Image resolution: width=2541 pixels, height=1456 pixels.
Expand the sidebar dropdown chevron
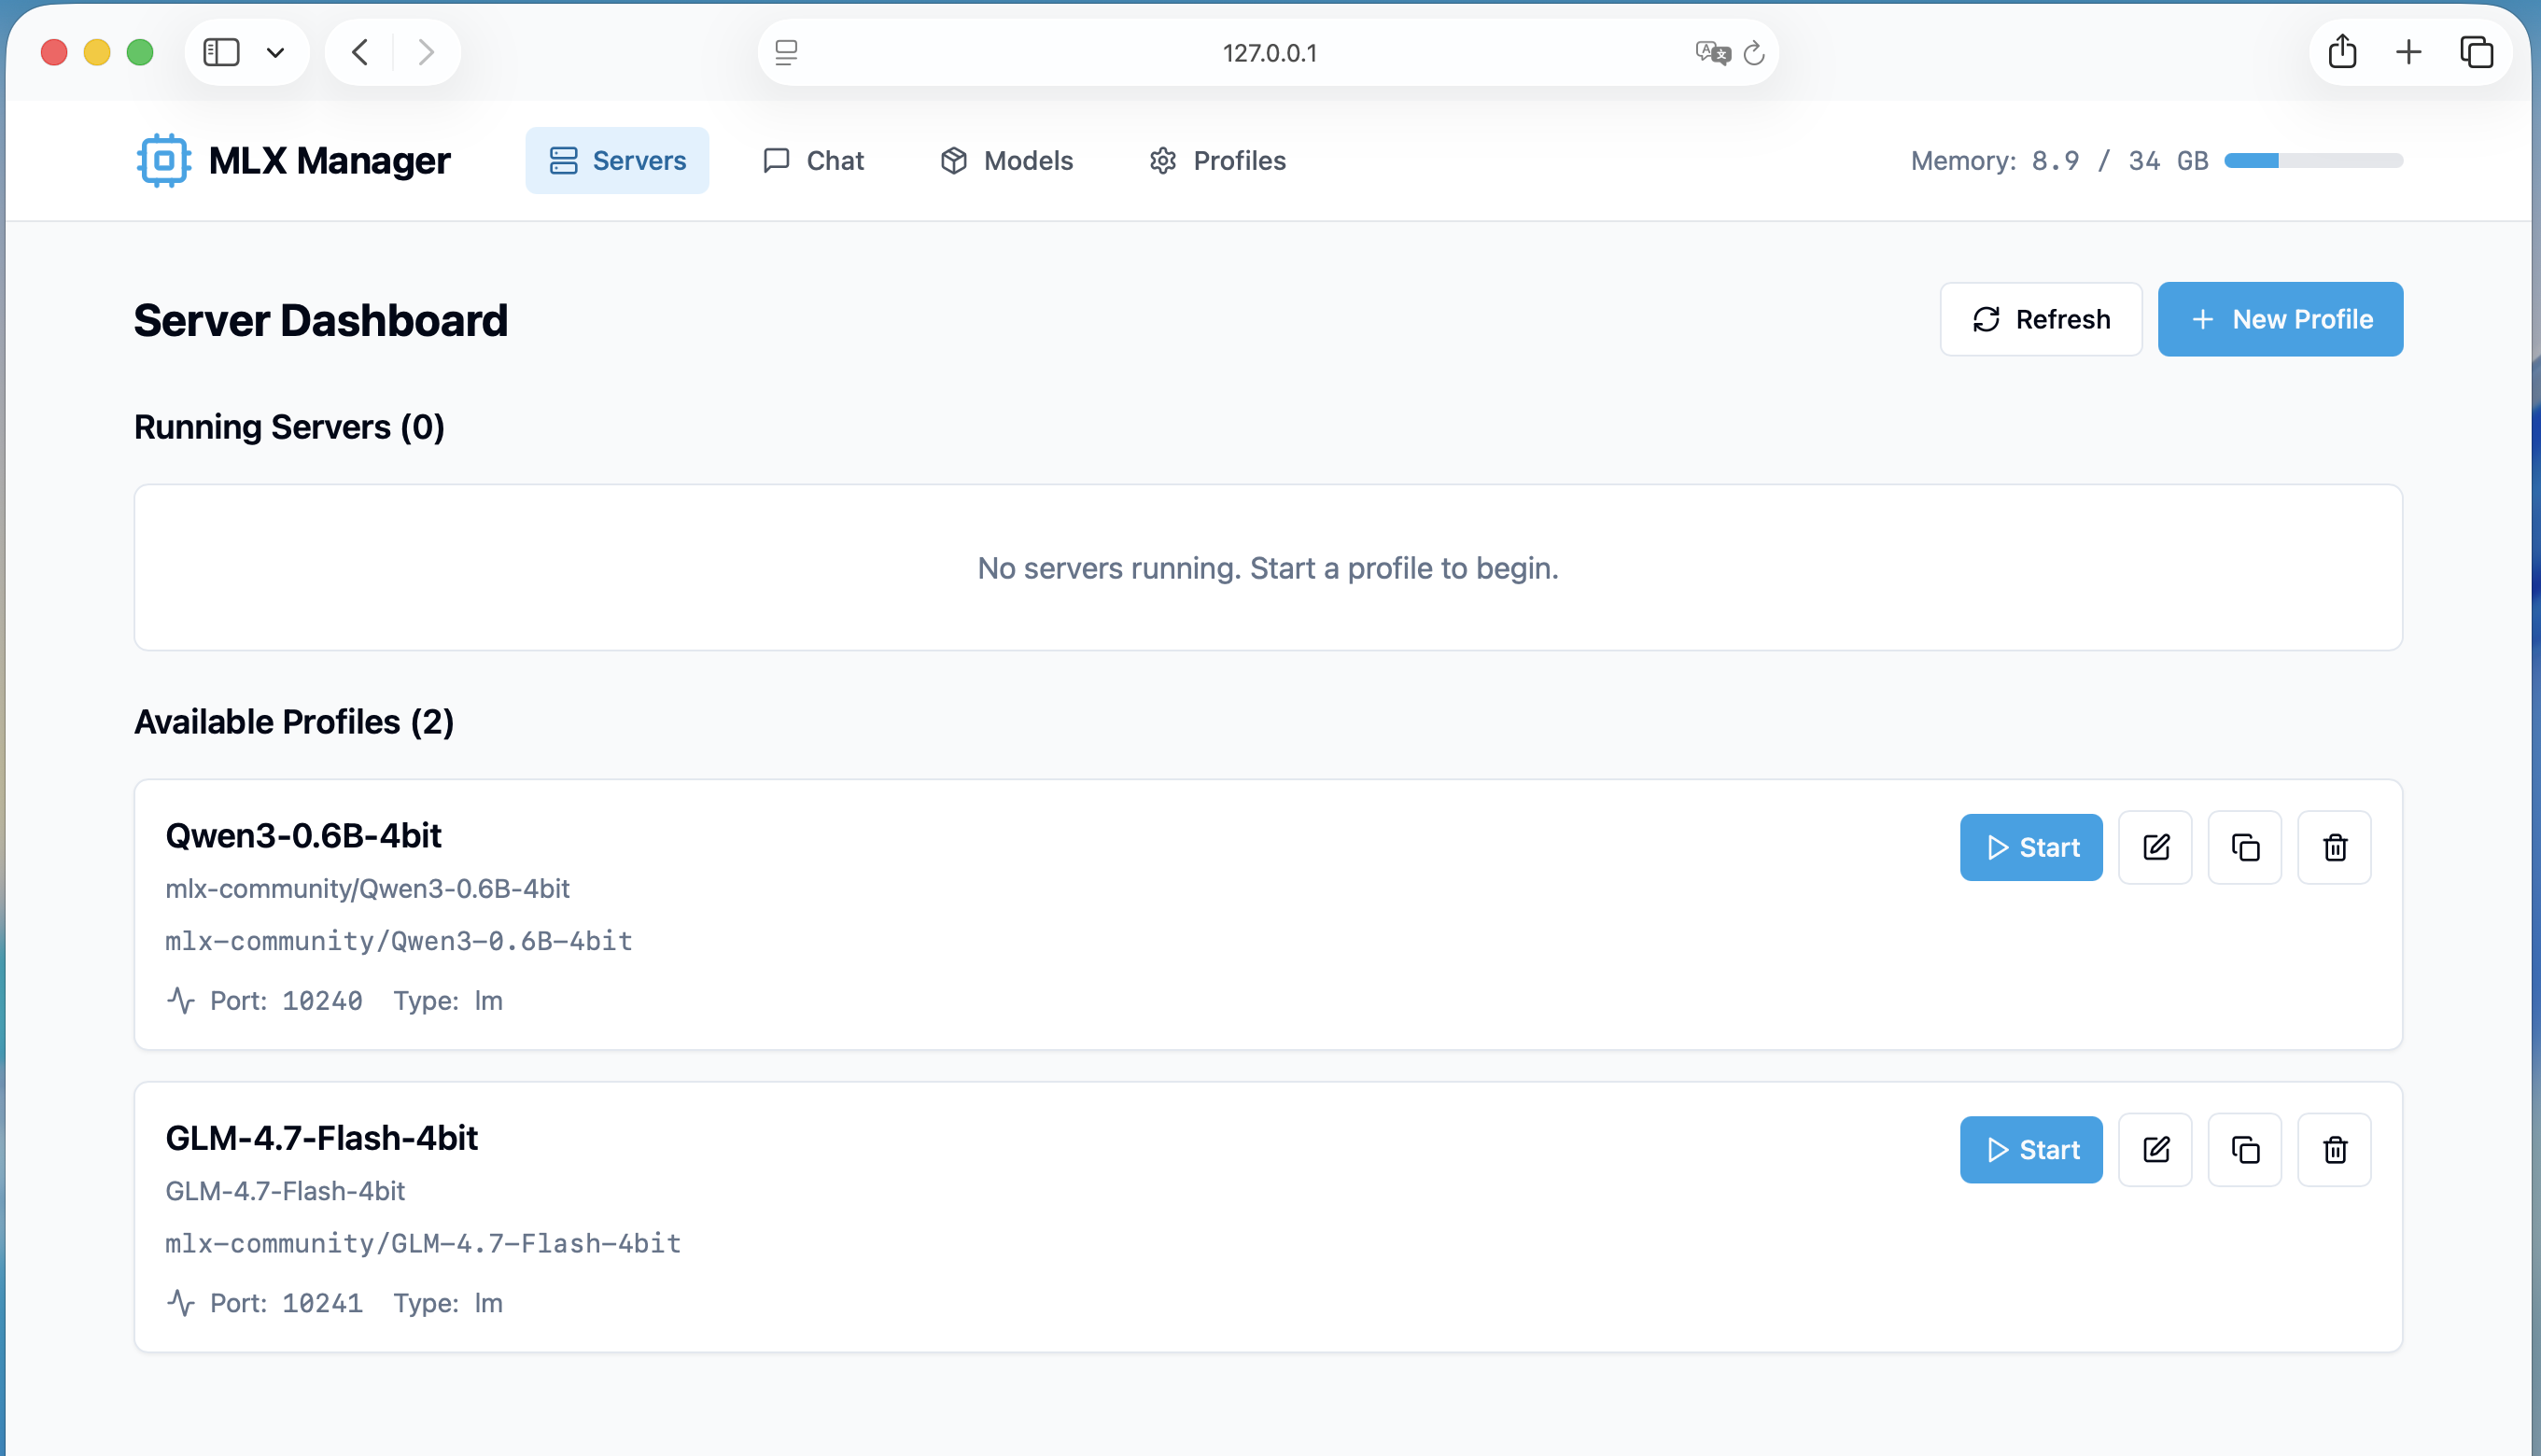point(275,52)
